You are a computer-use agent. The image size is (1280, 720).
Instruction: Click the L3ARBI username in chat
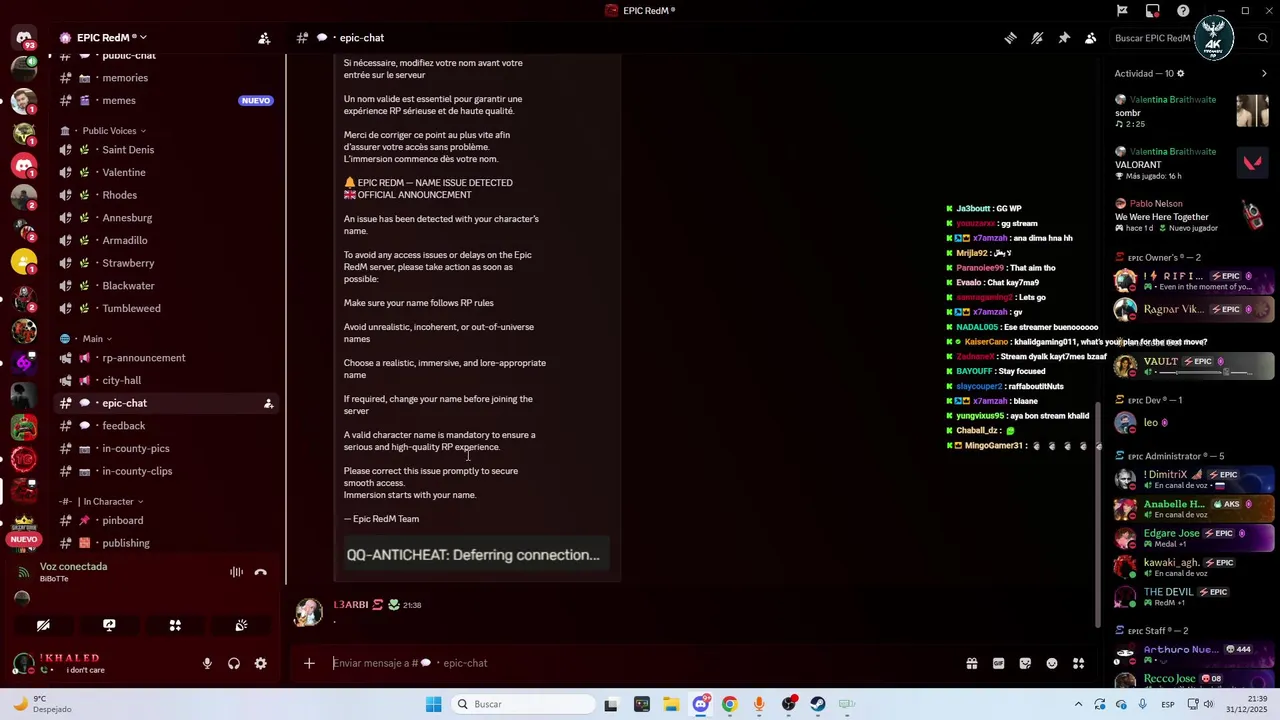[x=351, y=605]
